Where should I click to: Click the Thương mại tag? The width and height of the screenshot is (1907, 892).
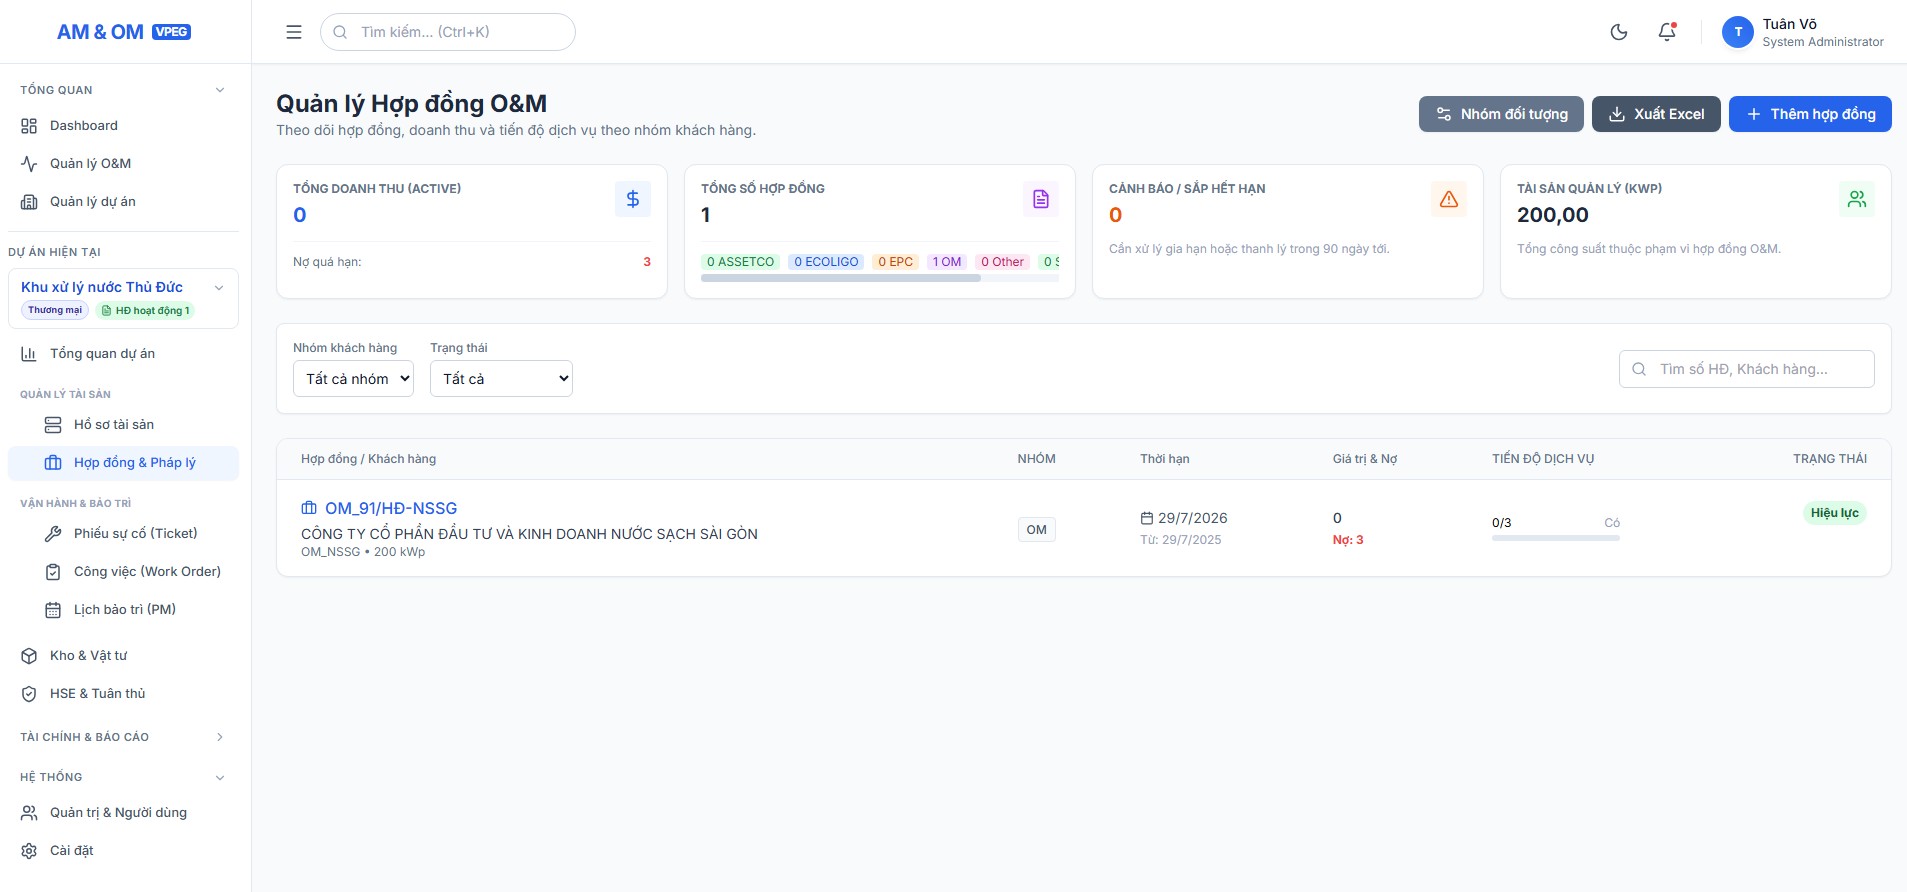click(55, 310)
